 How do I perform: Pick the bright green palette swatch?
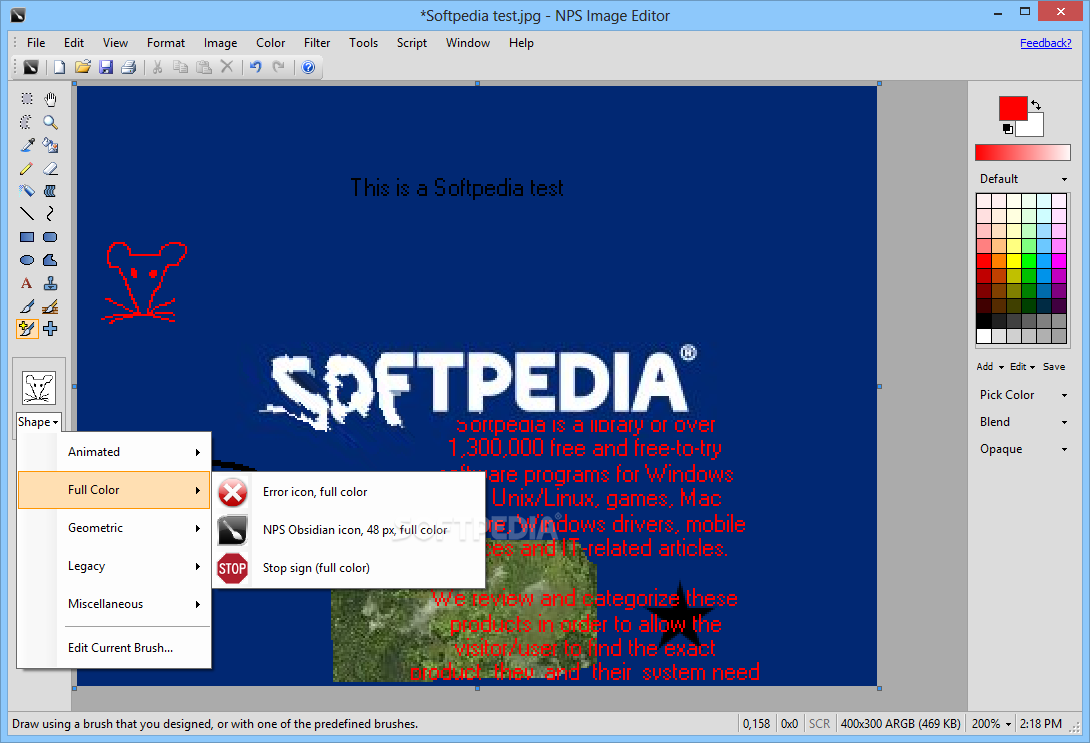point(1029,261)
